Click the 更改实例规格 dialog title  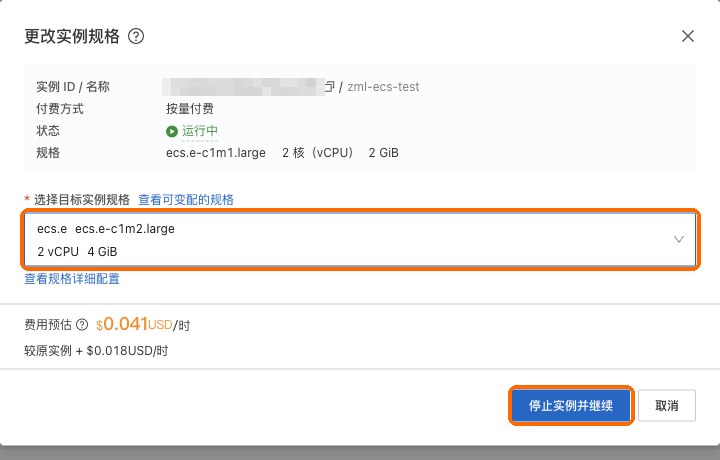pyautogui.click(x=72, y=36)
